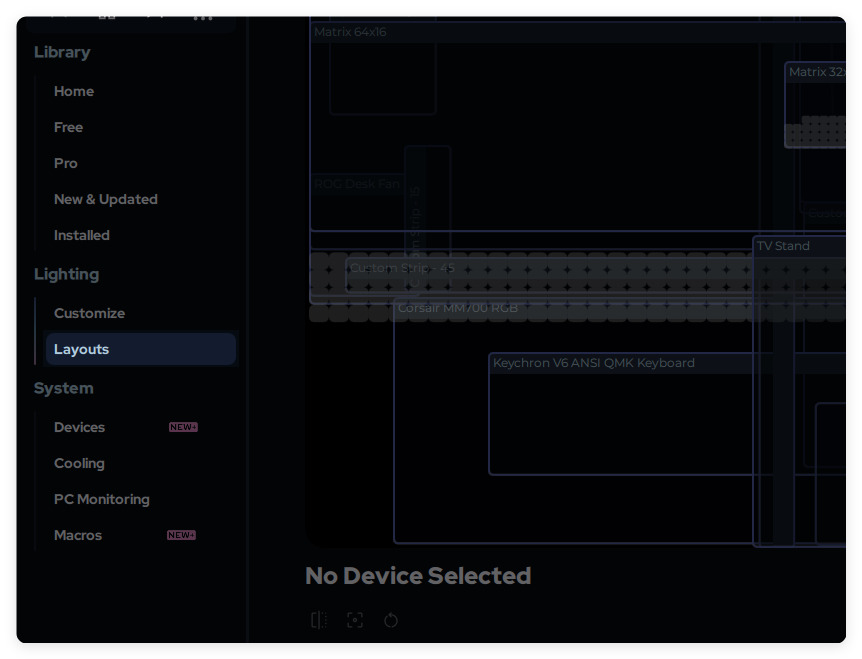Click the center-focus view icon
Screen dimensions: 862x659
[x=355, y=620]
